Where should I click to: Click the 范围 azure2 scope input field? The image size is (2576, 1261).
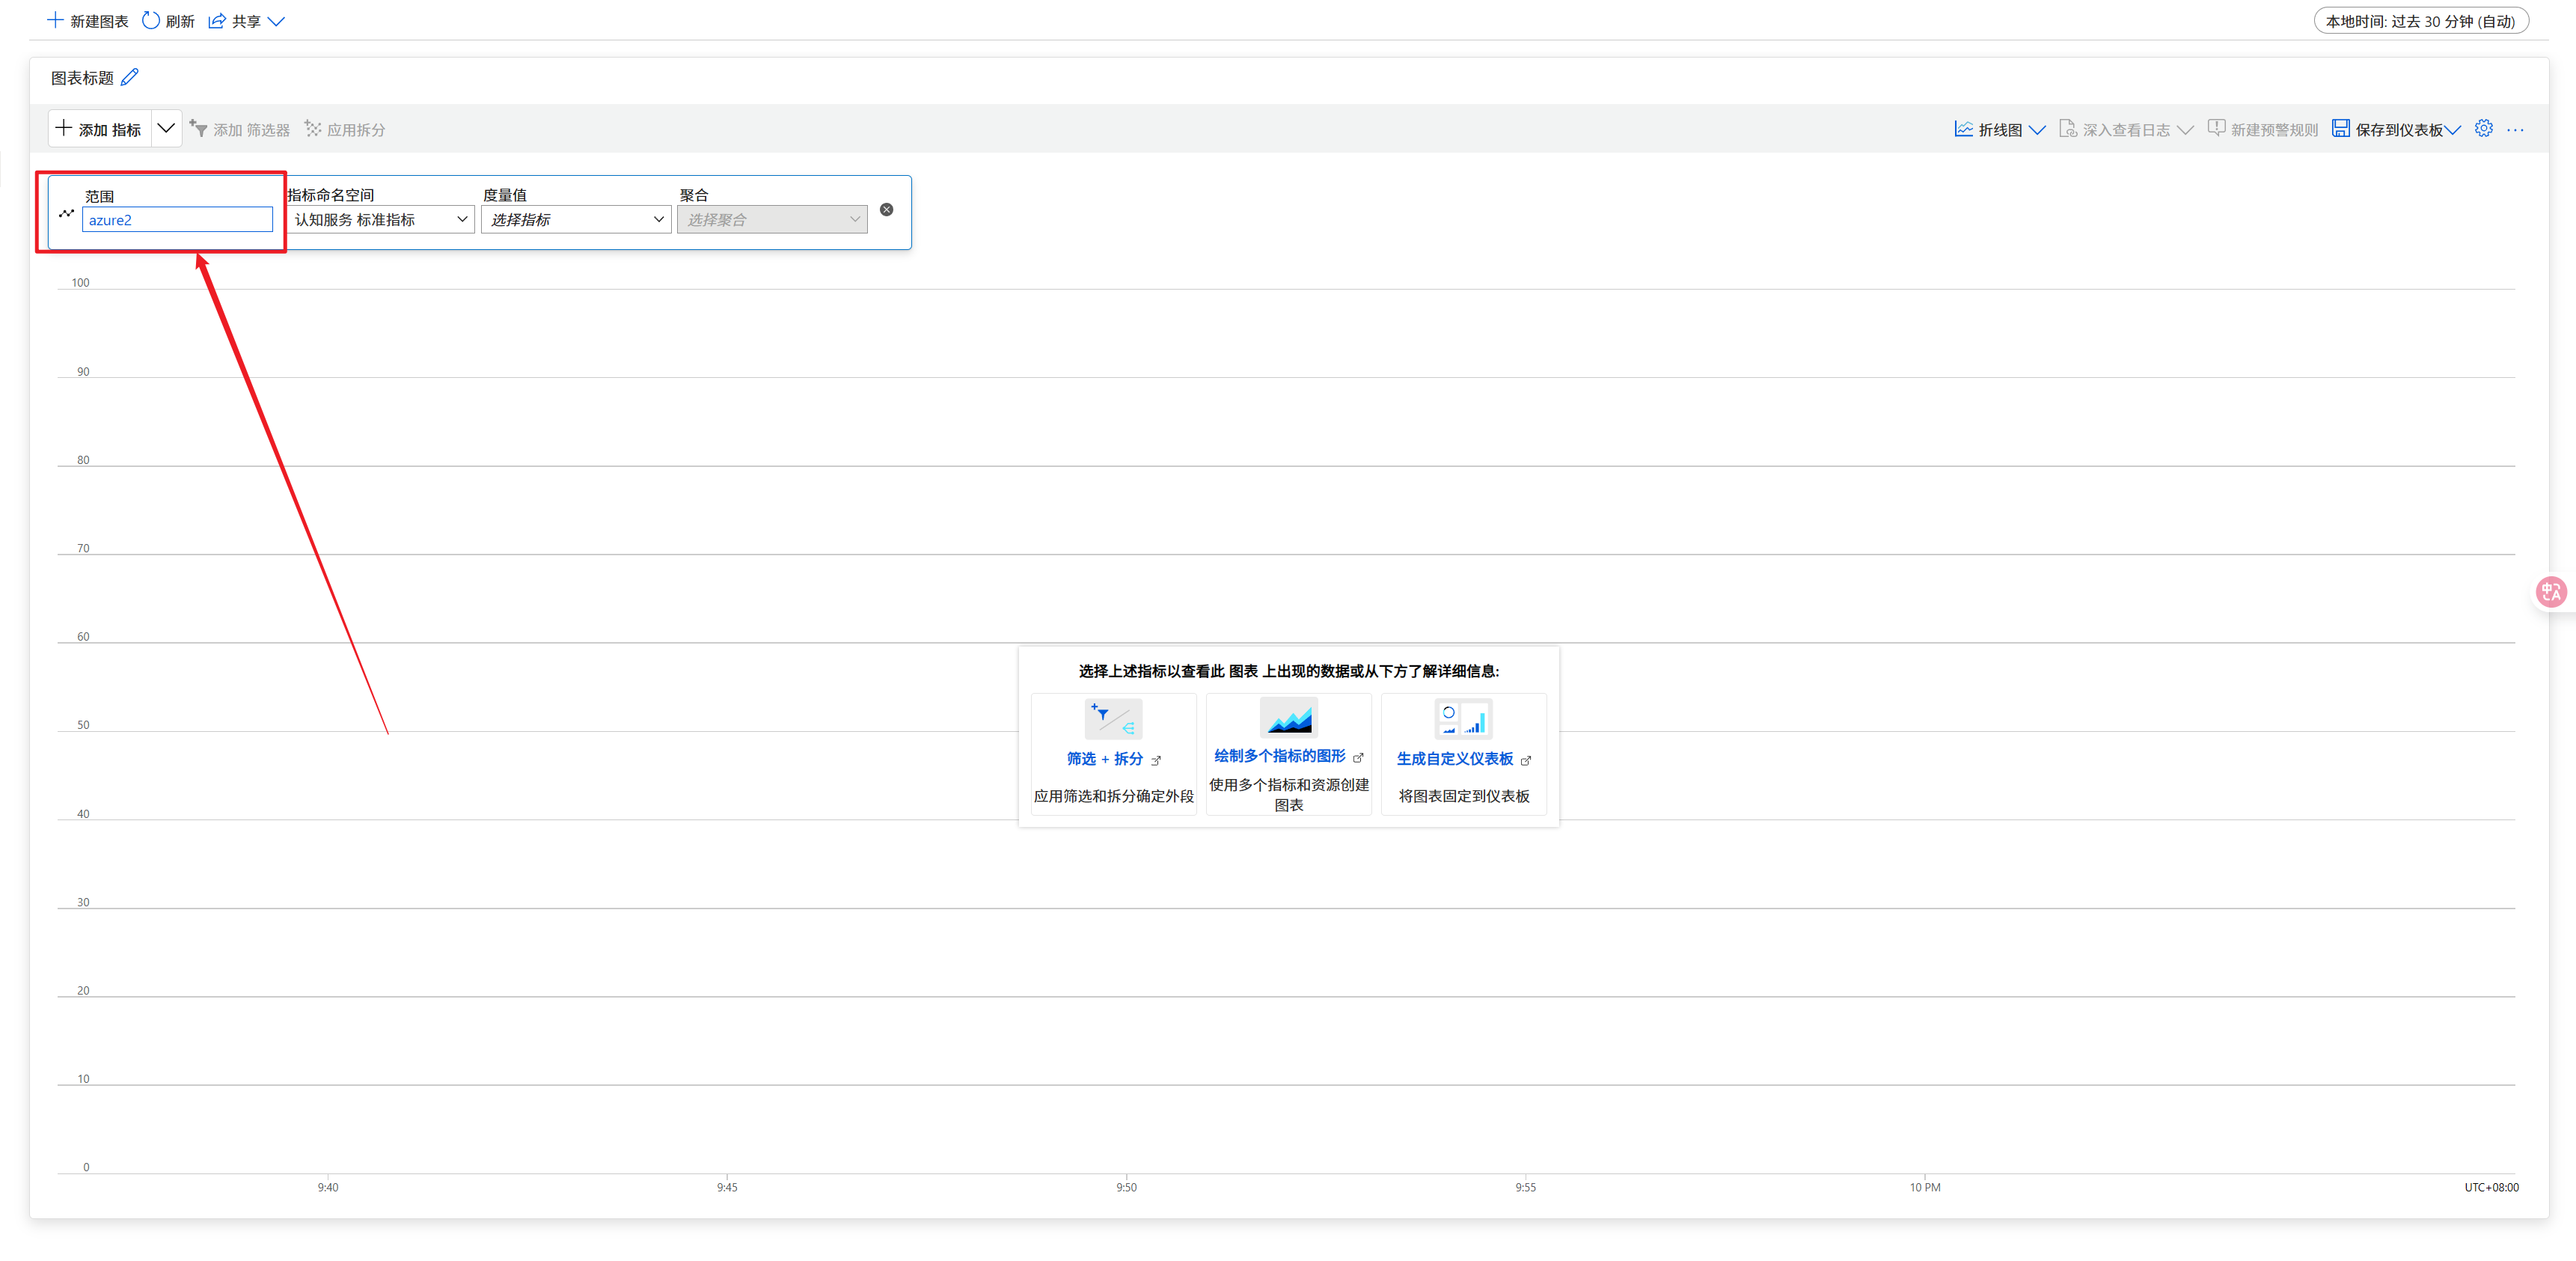177,220
